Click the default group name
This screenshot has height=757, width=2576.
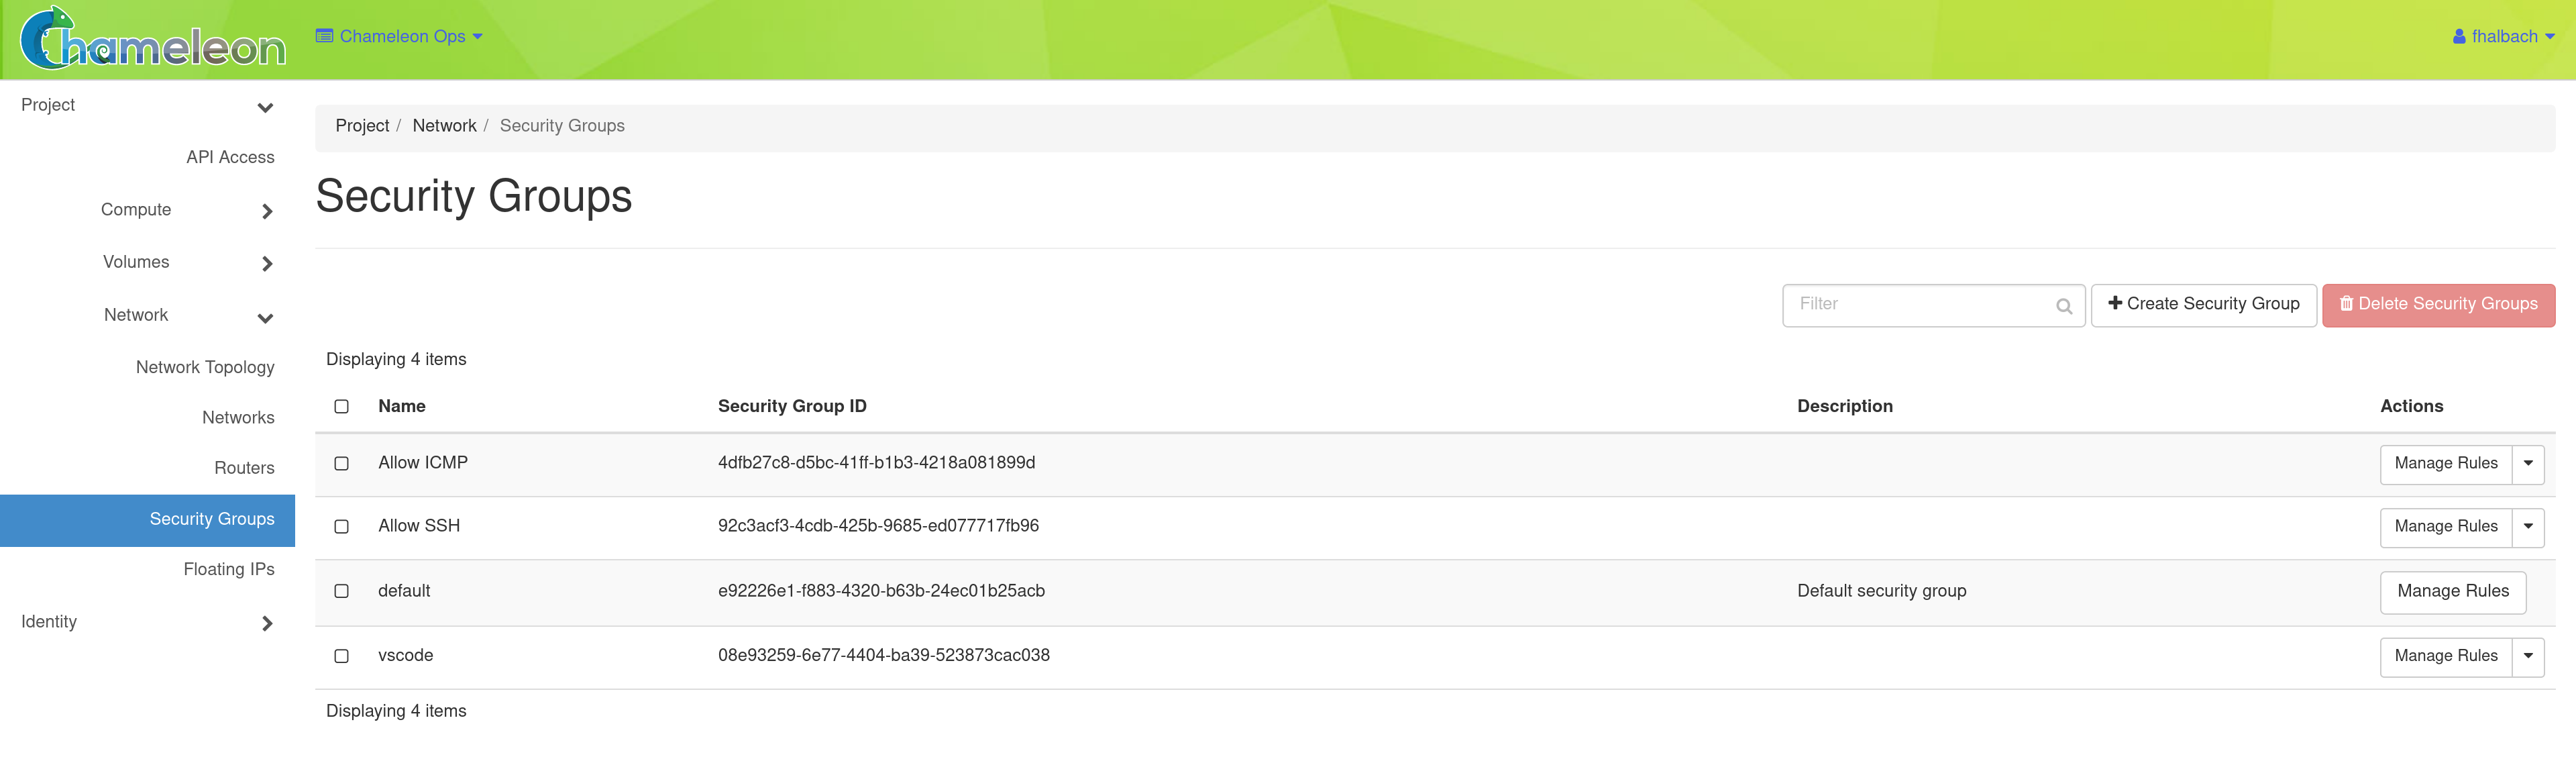click(404, 591)
